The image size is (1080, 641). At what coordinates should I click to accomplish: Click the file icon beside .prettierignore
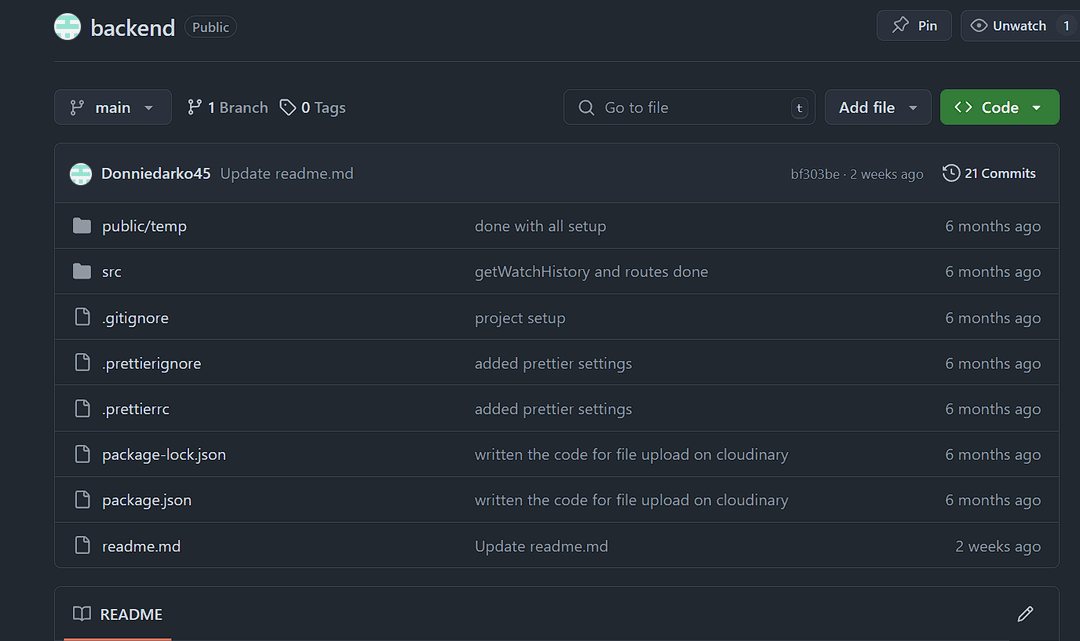coord(82,362)
